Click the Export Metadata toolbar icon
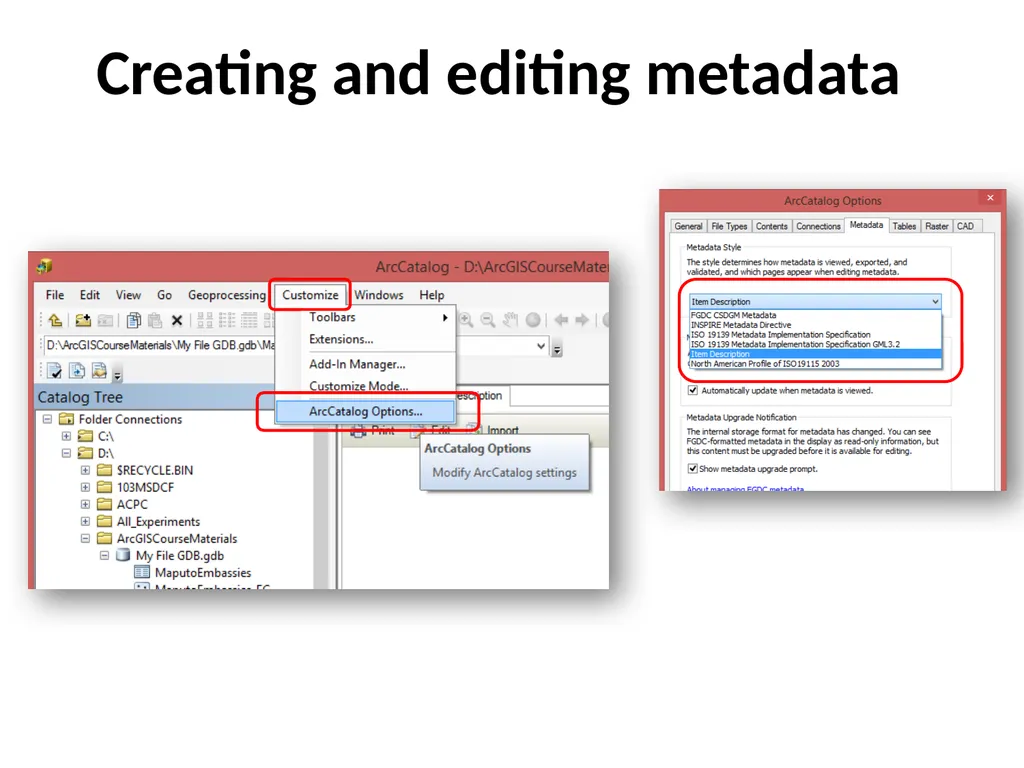The image size is (1024, 768). pos(77,370)
